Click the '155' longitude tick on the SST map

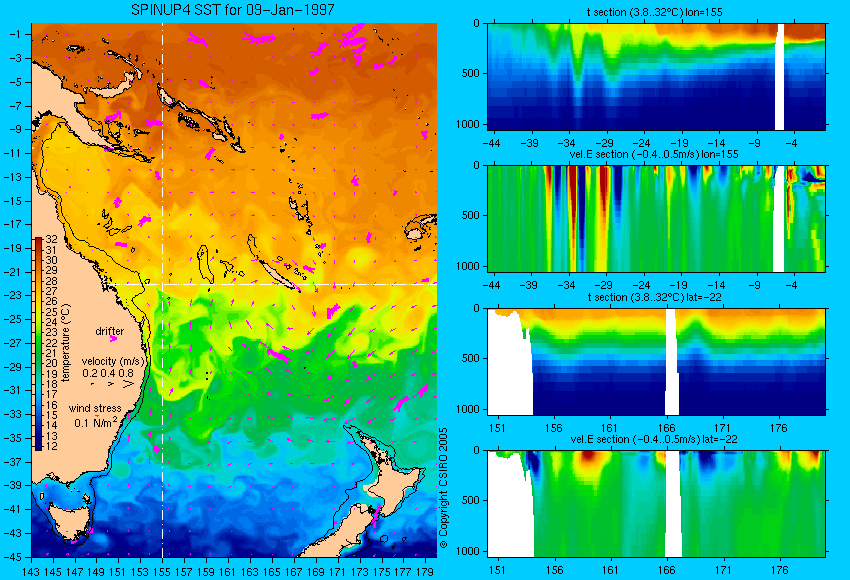coord(162,571)
